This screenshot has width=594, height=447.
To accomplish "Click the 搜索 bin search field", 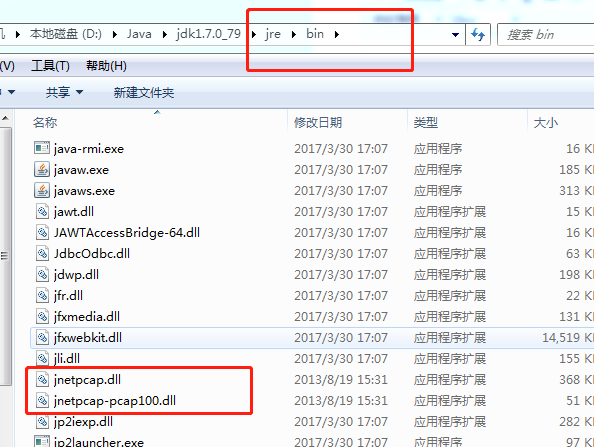I will (546, 35).
